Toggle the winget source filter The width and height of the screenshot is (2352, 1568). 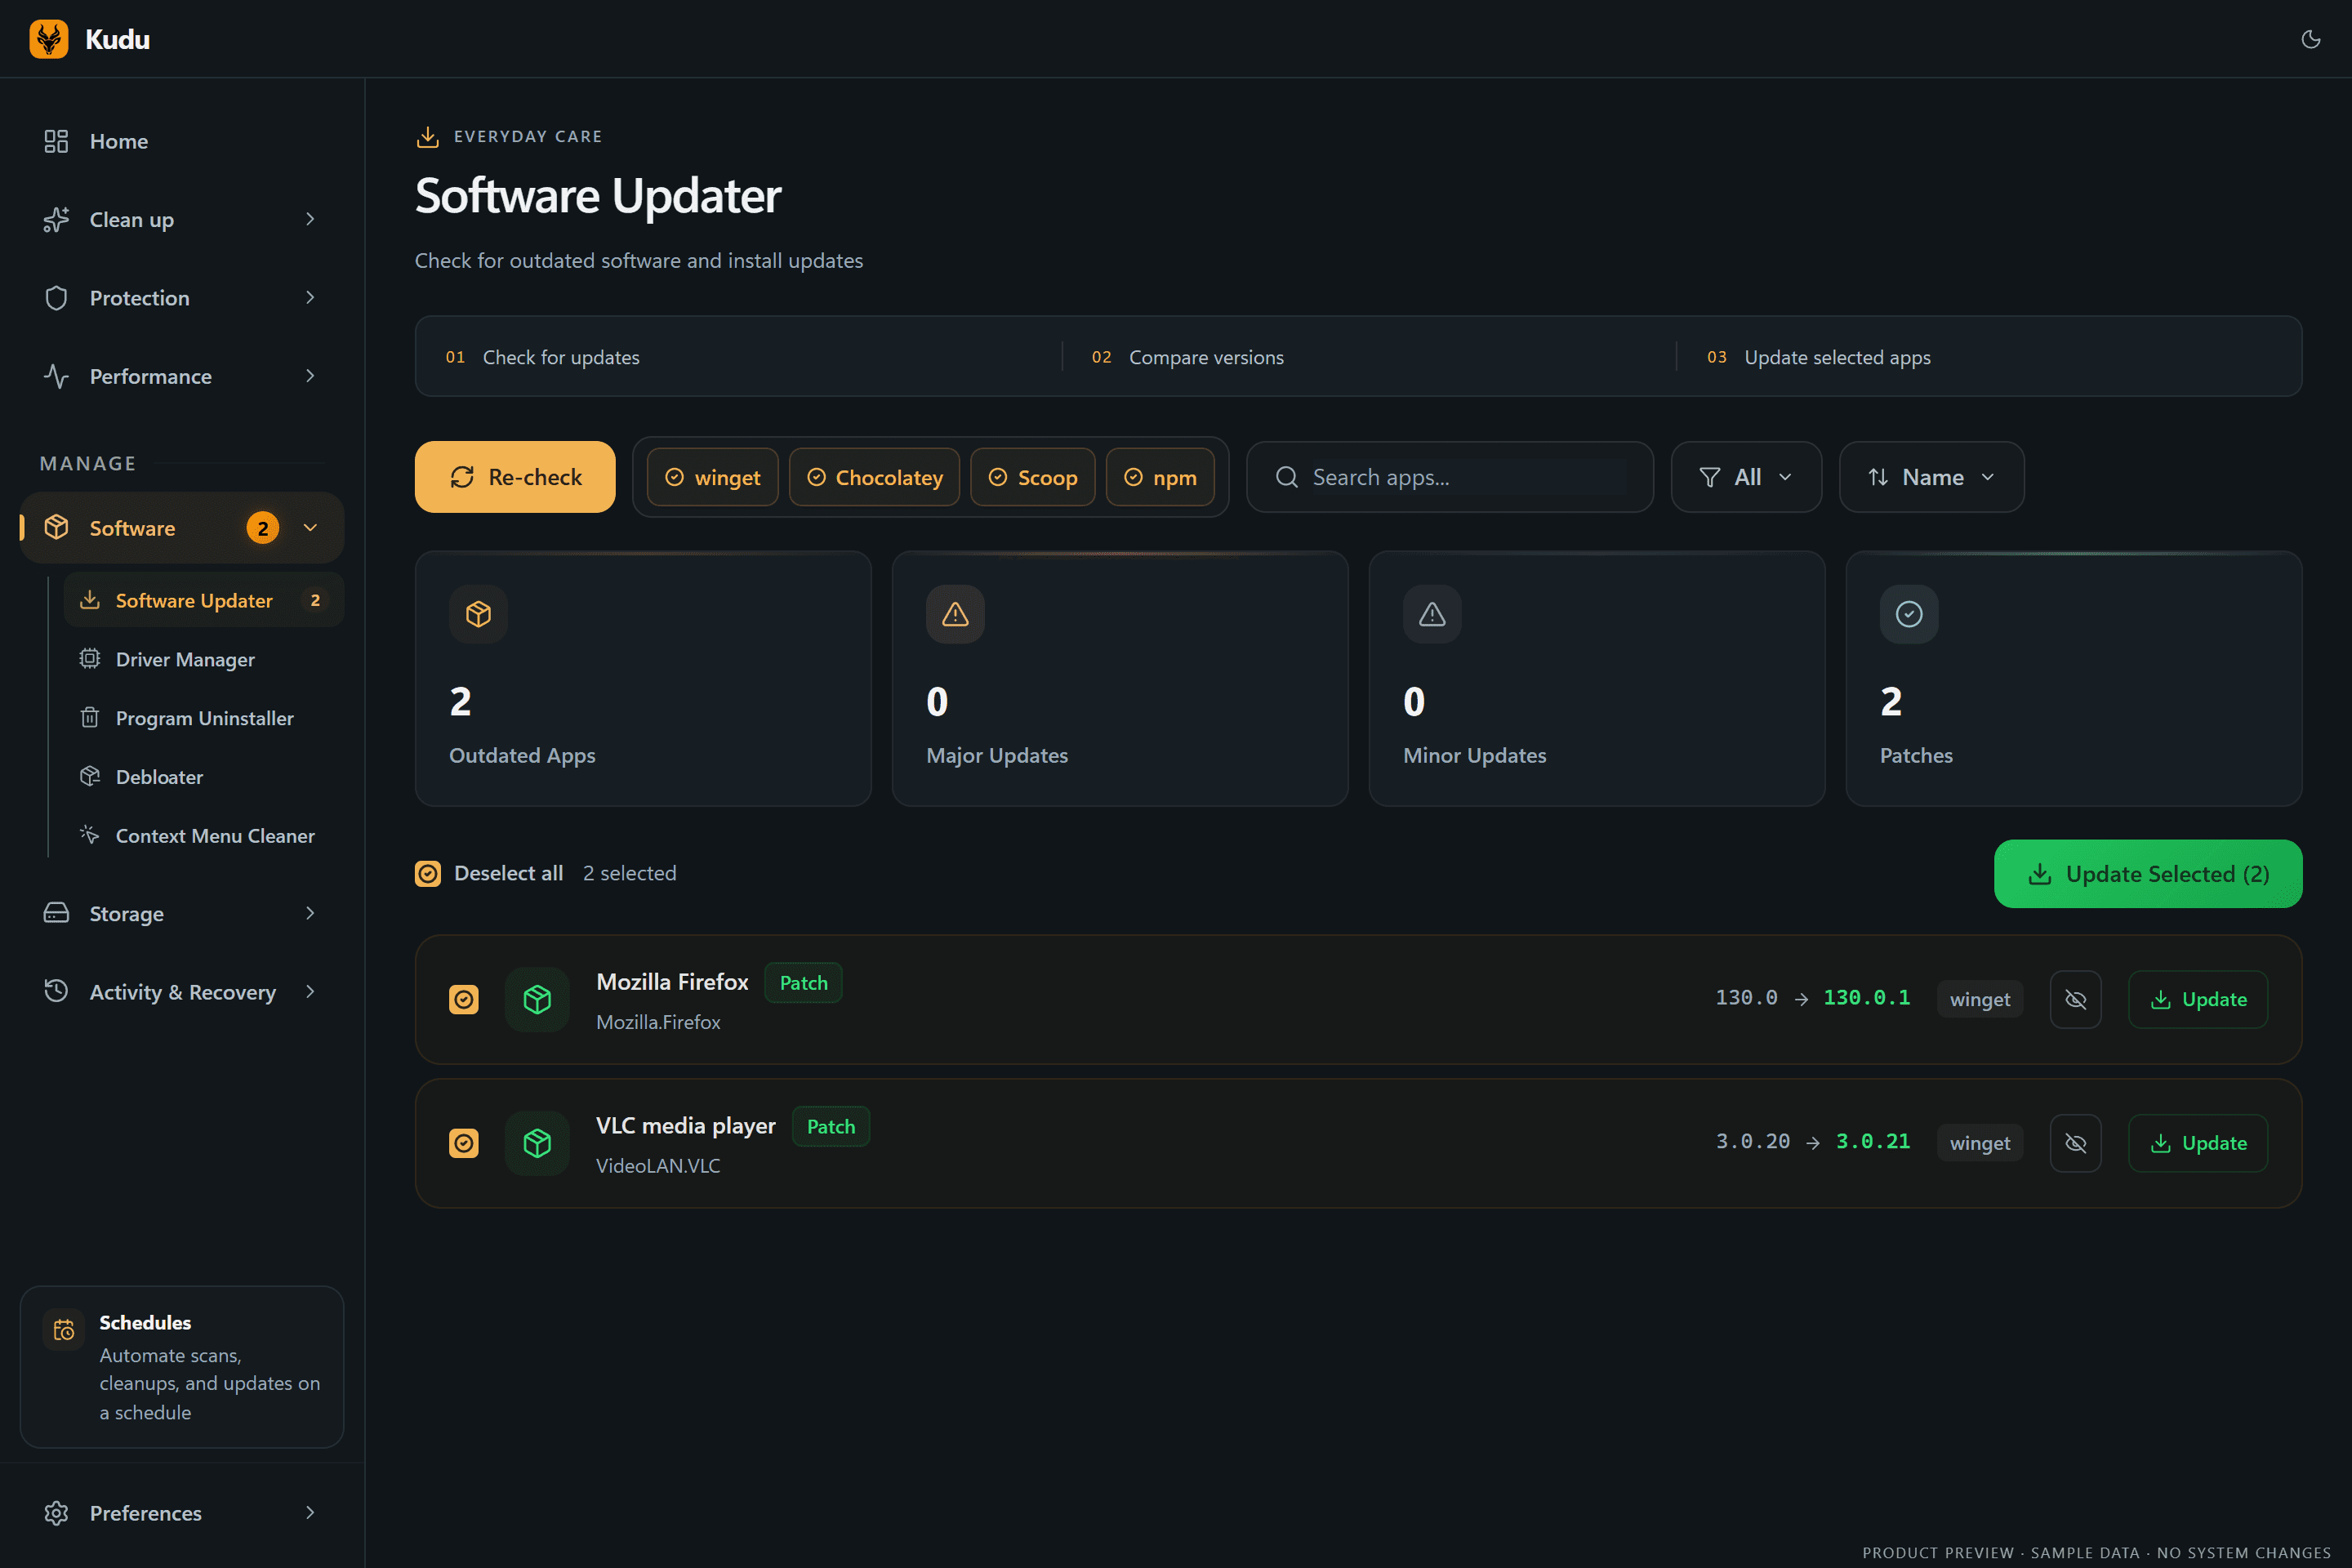[x=713, y=477]
